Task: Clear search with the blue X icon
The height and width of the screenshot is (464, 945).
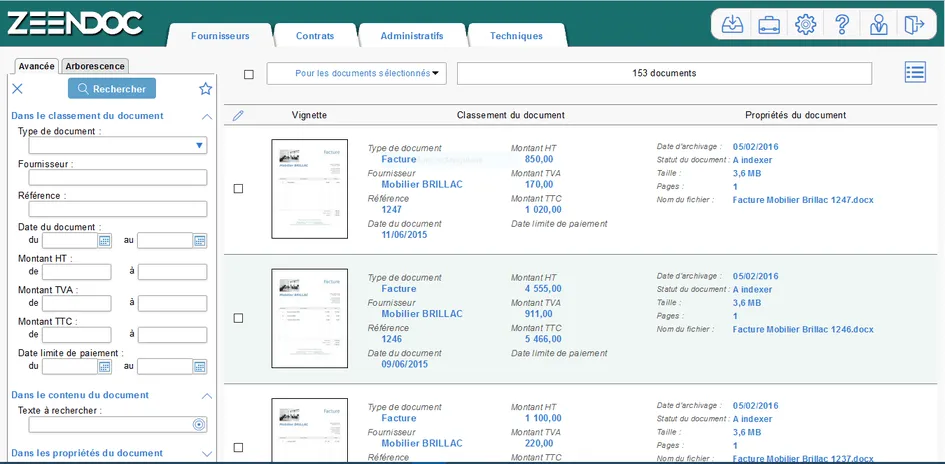Action: click(x=17, y=89)
